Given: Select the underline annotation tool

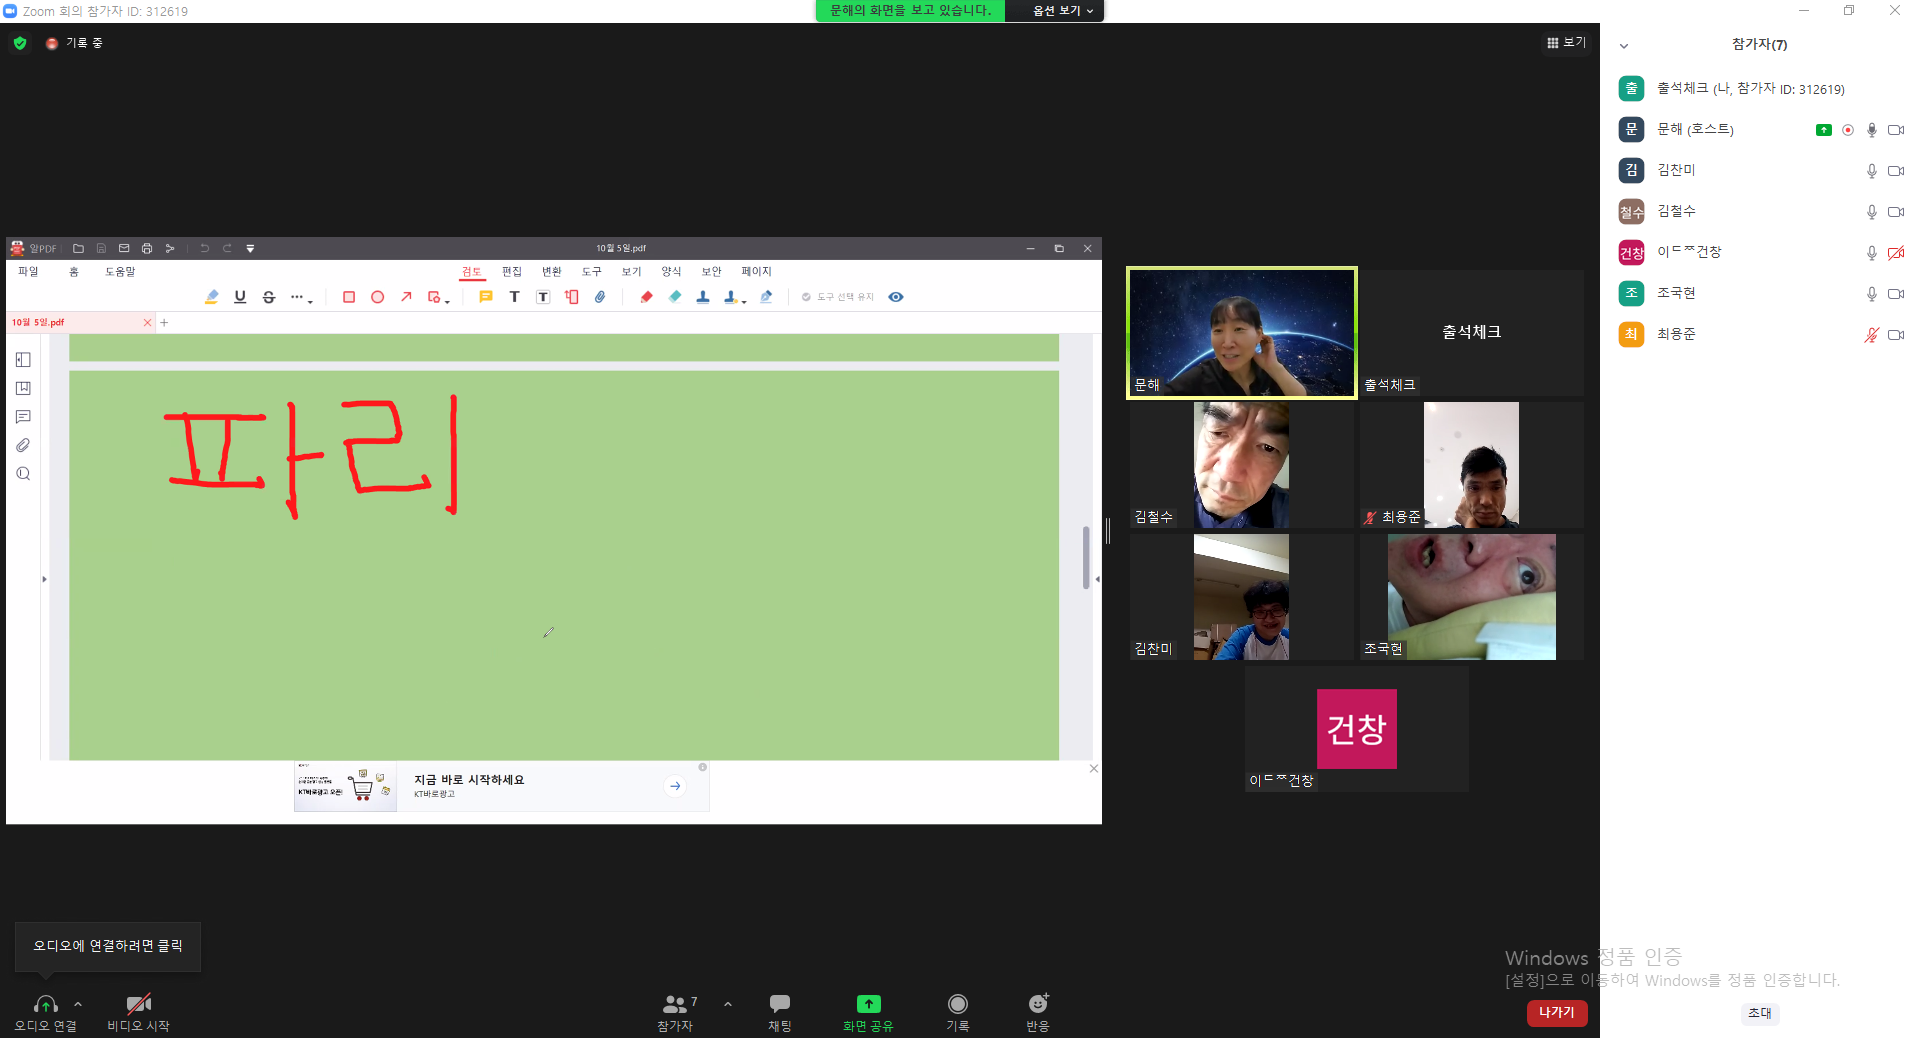Looking at the screenshot, I should pos(240,297).
